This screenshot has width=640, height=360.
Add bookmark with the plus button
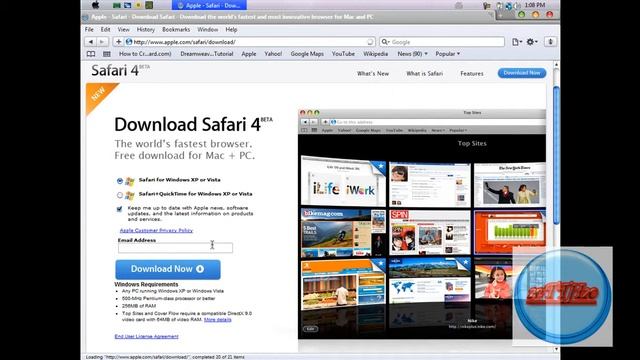(118, 42)
